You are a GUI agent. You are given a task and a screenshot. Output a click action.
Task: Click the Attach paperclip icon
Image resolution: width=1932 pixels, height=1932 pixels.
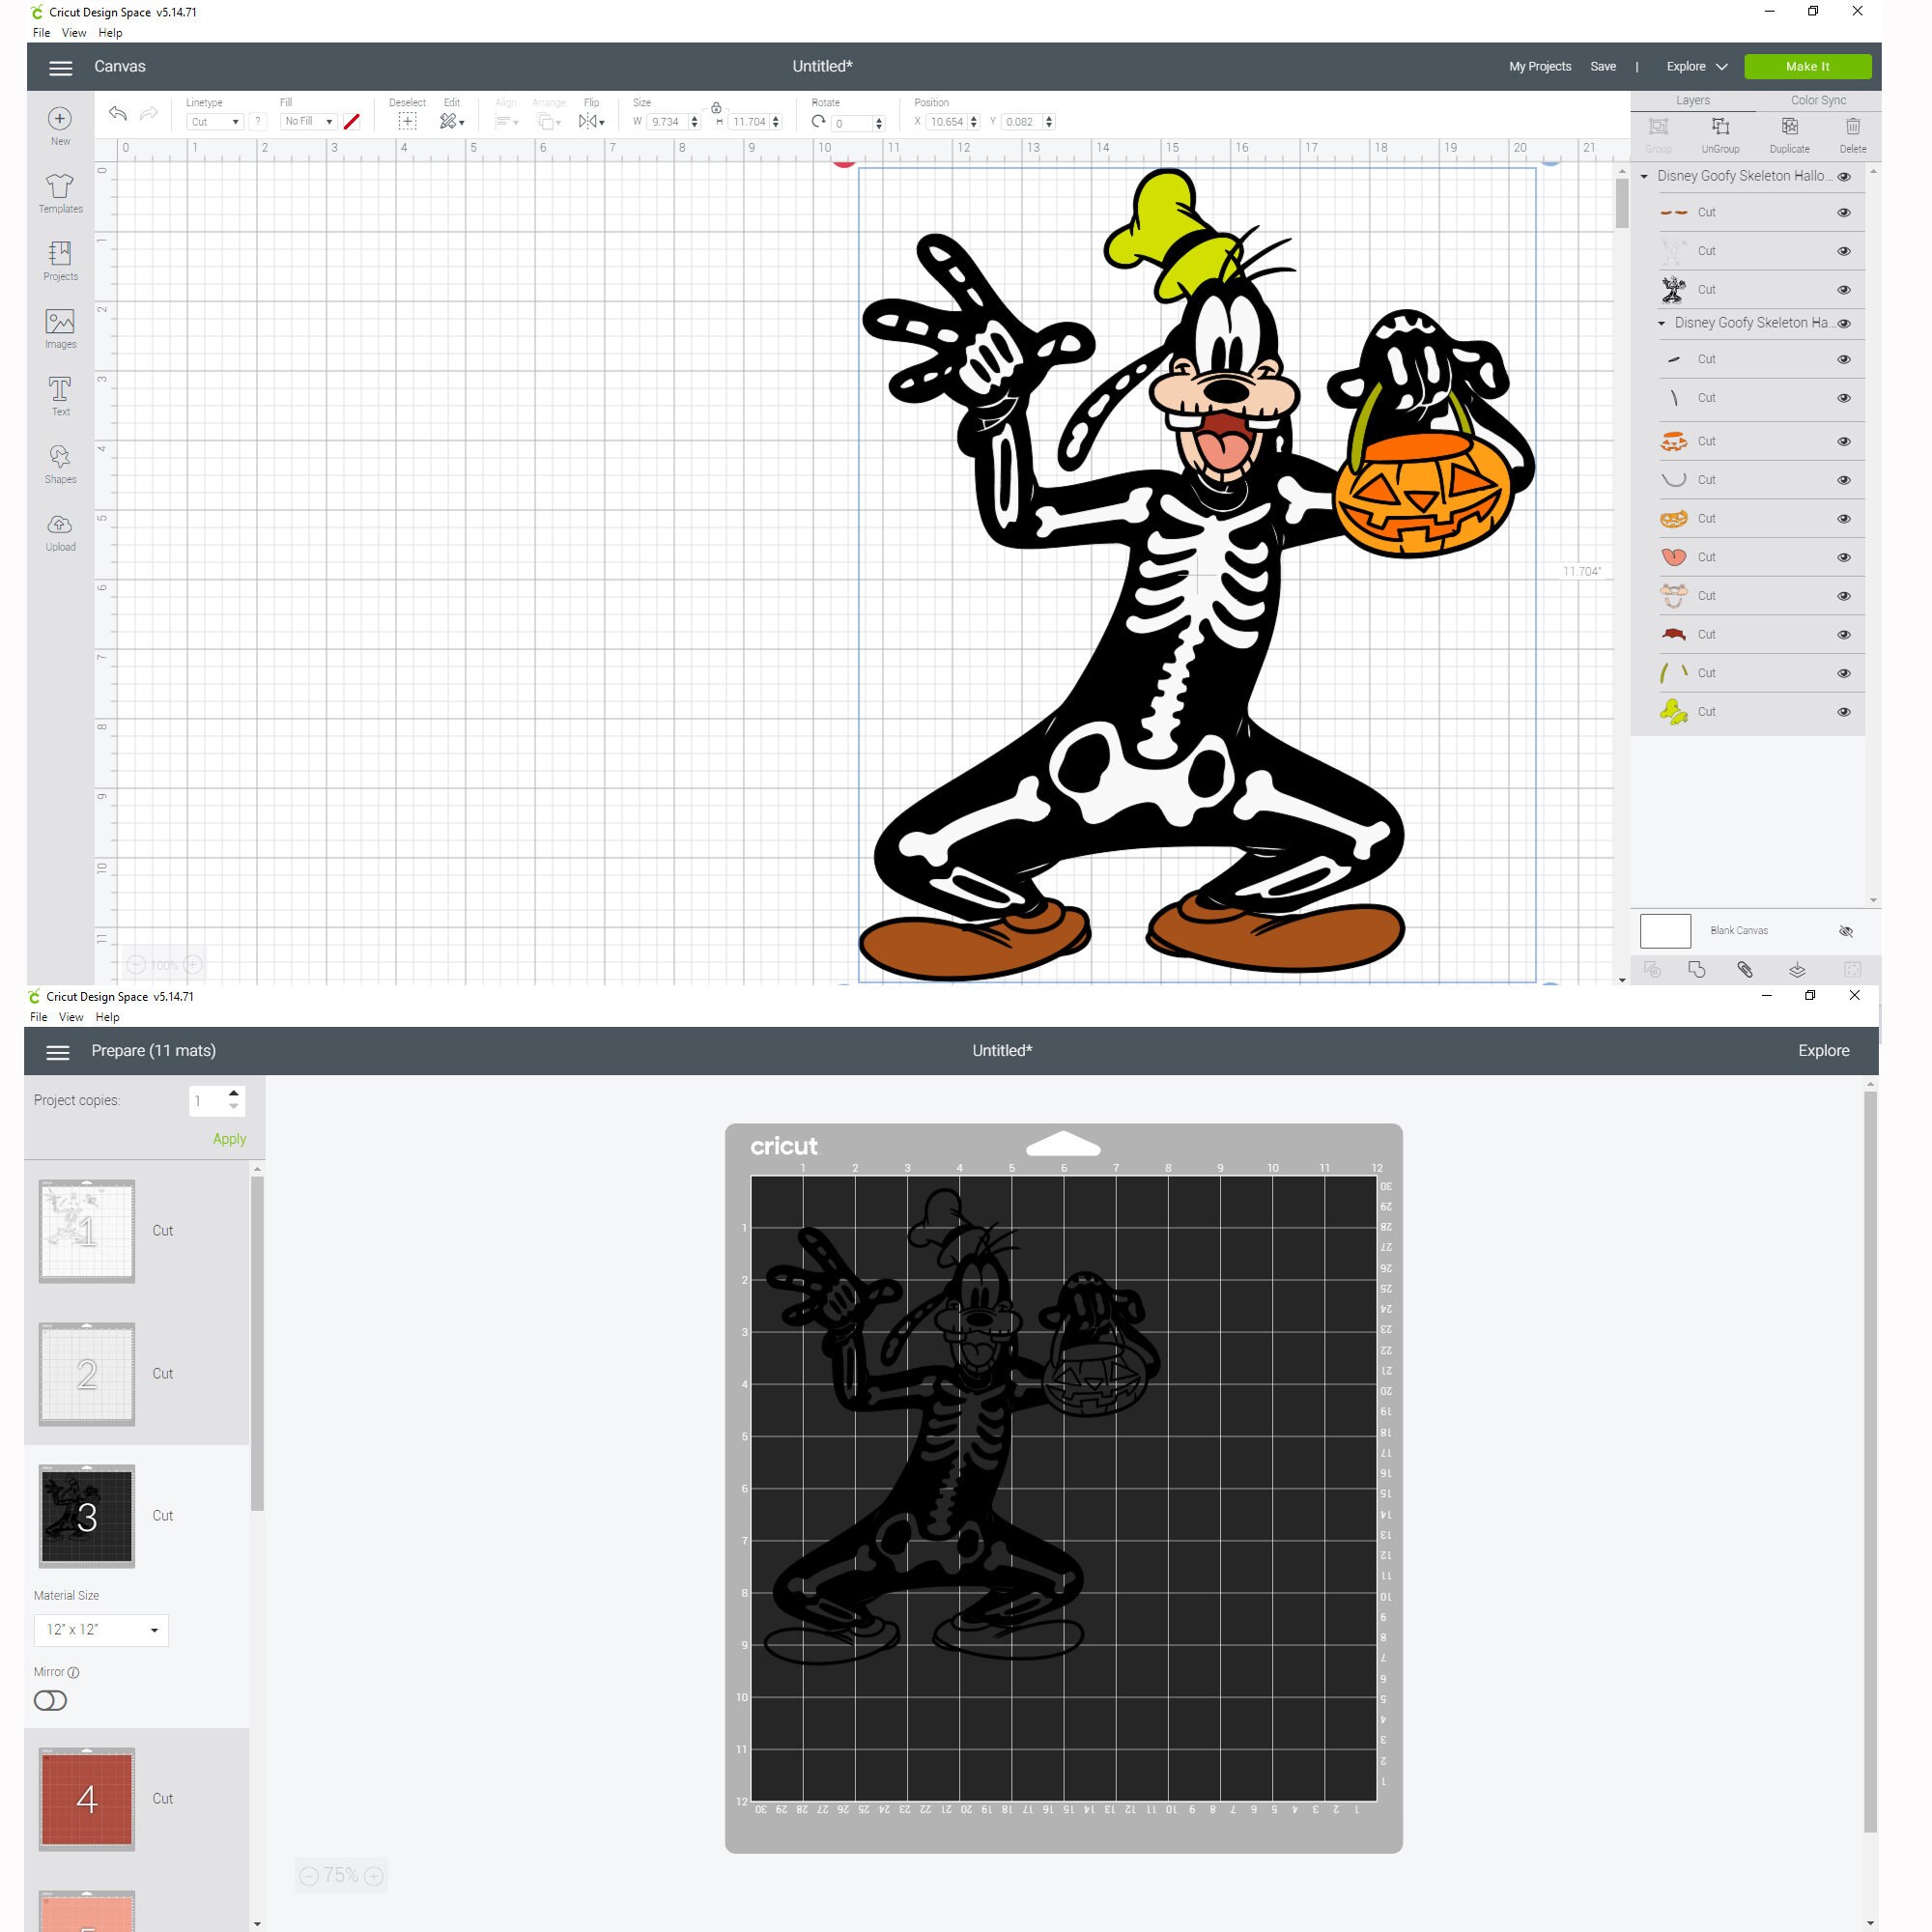[x=1745, y=970]
